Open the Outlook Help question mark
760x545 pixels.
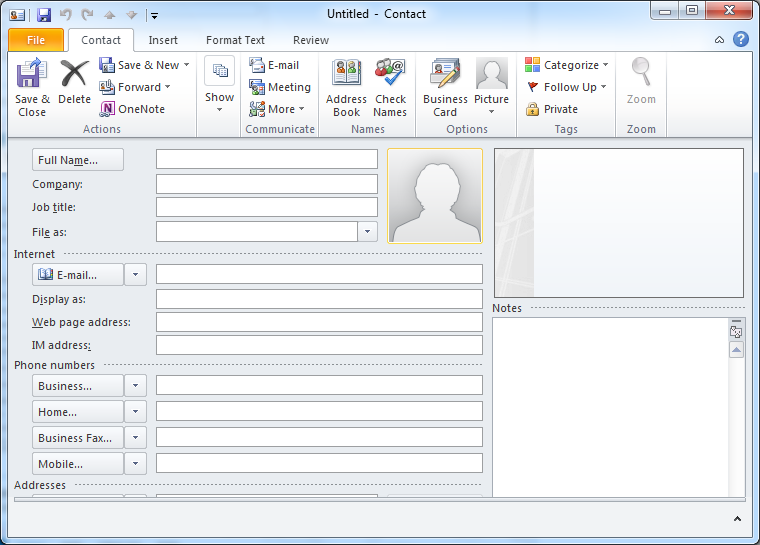pos(741,39)
